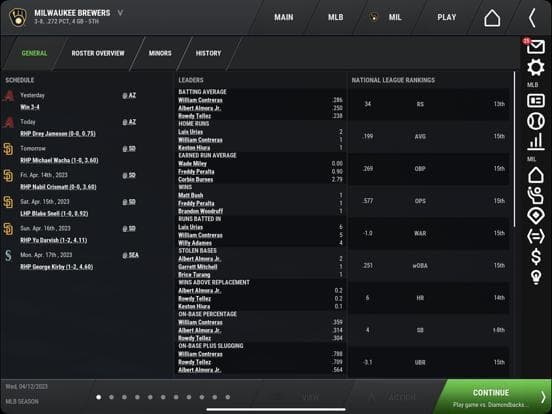Open the MLB menu in top bar
The width and height of the screenshot is (552, 414).
[335, 17]
